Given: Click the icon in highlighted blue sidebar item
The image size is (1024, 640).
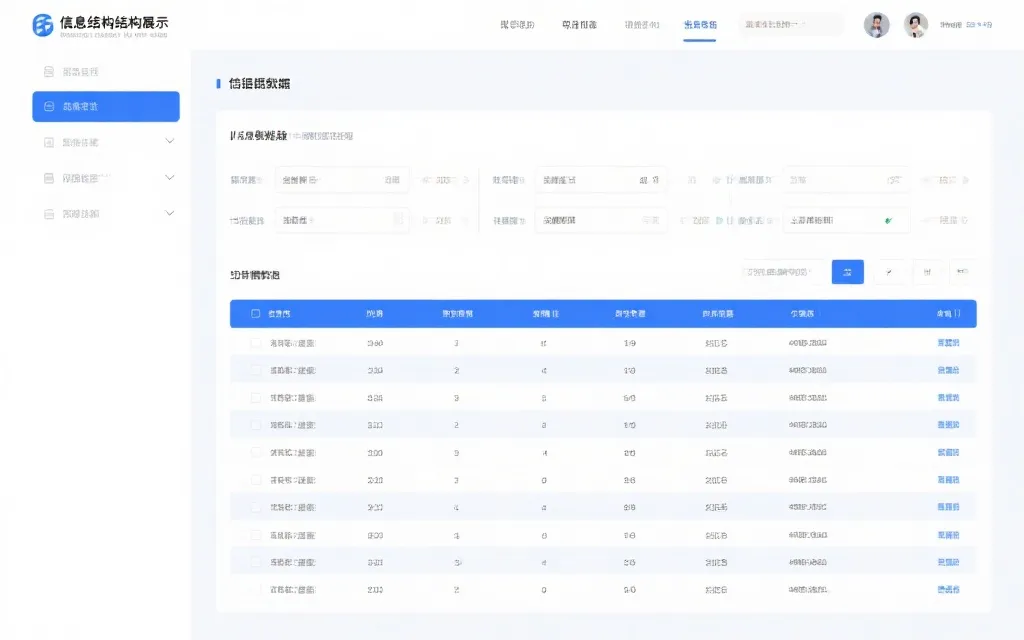Looking at the screenshot, I should (x=49, y=106).
